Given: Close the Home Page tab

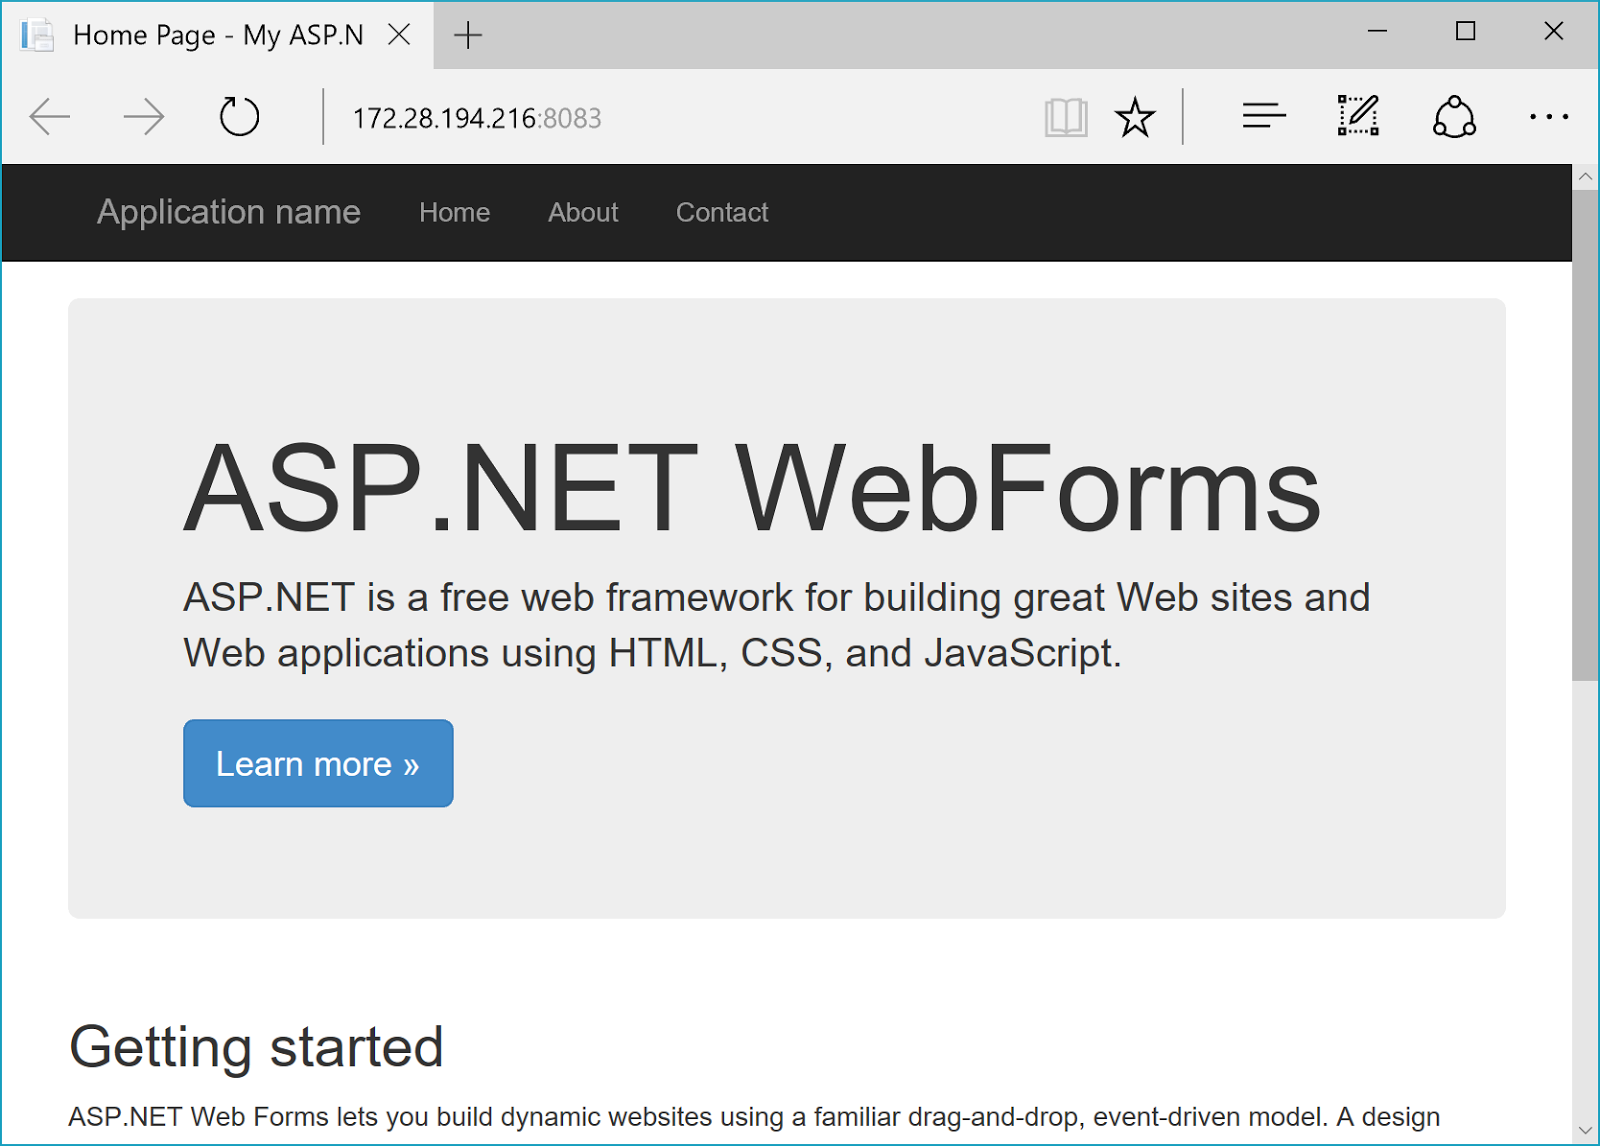Looking at the screenshot, I should pos(399,34).
